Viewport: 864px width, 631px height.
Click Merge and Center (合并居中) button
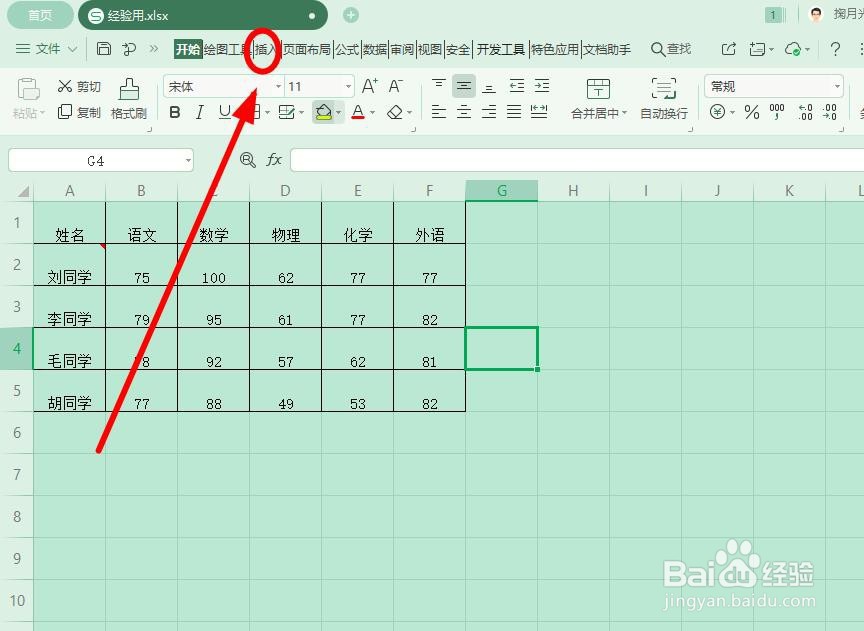point(598,99)
